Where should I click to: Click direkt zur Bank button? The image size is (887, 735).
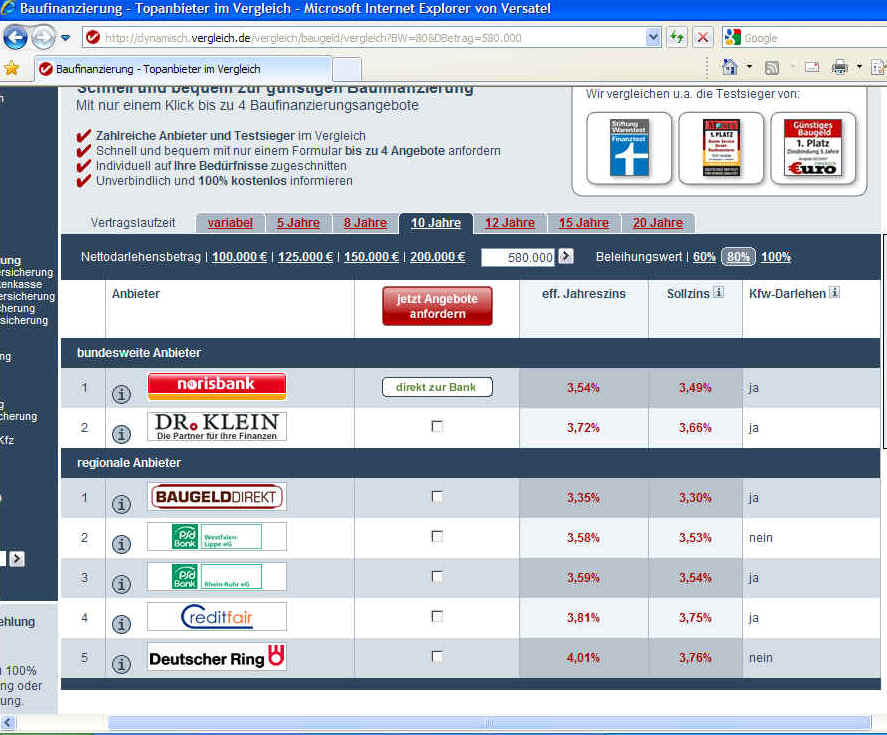pos(437,387)
